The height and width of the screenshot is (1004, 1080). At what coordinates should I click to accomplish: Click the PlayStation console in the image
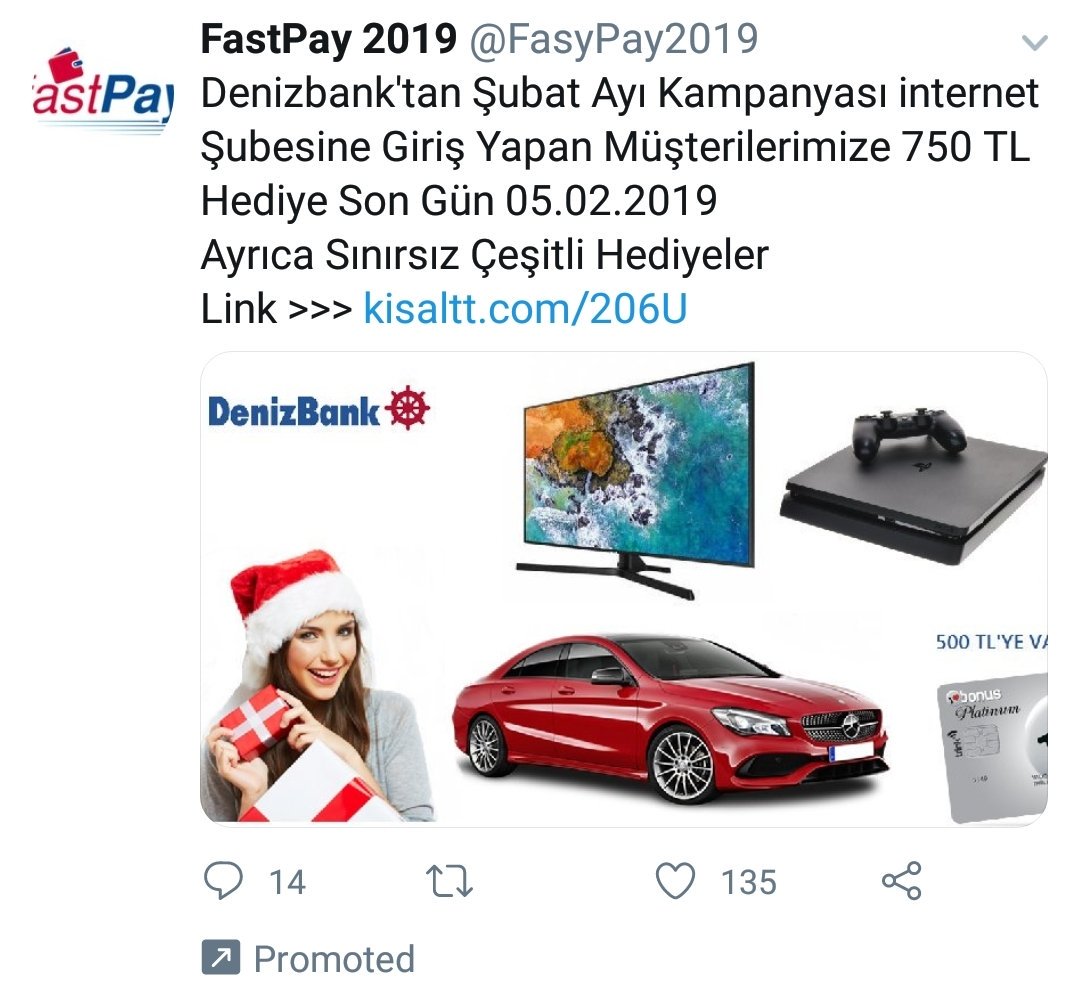[912, 488]
